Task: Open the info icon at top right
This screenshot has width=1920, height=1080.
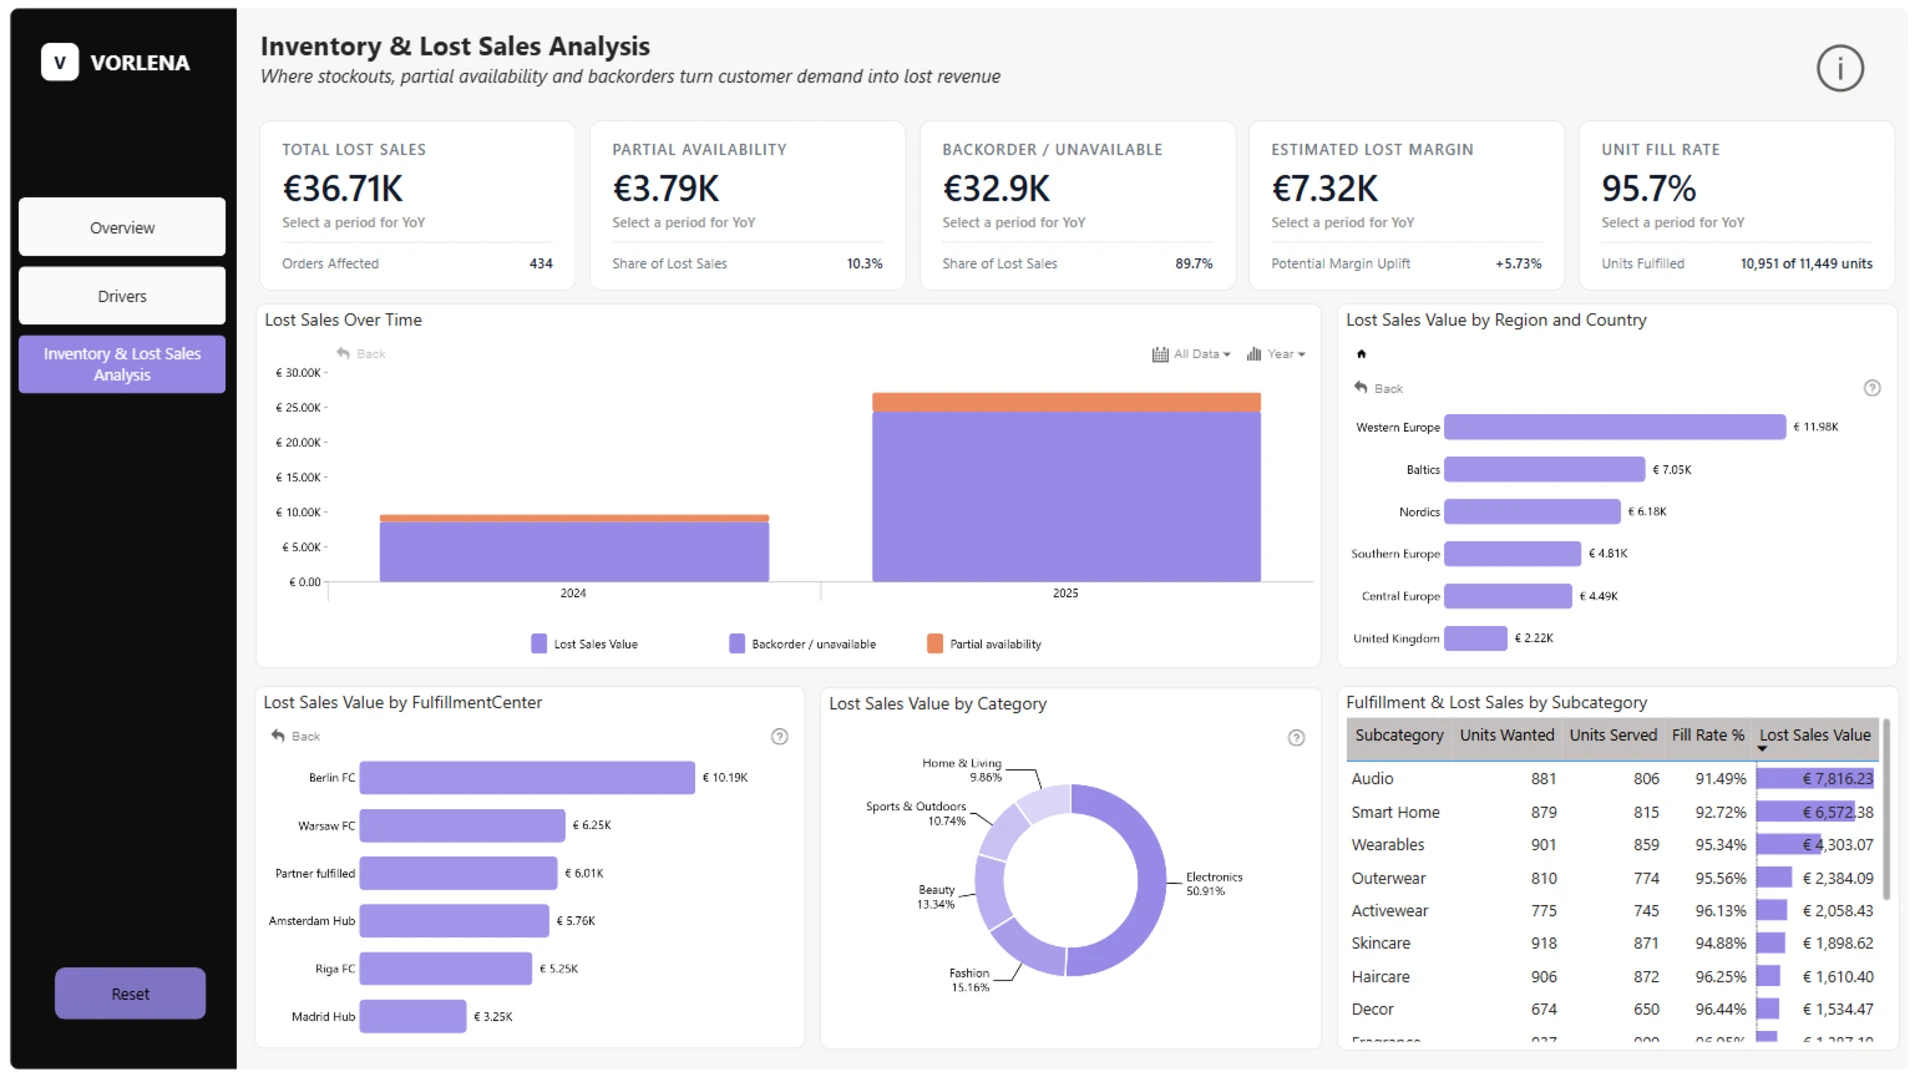Action: tap(1840, 68)
